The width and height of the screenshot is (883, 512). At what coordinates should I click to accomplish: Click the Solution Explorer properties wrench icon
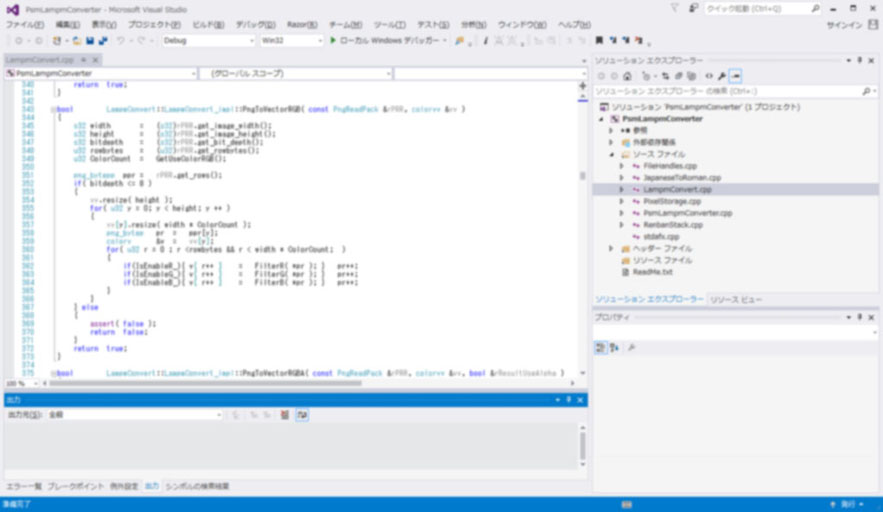[722, 76]
